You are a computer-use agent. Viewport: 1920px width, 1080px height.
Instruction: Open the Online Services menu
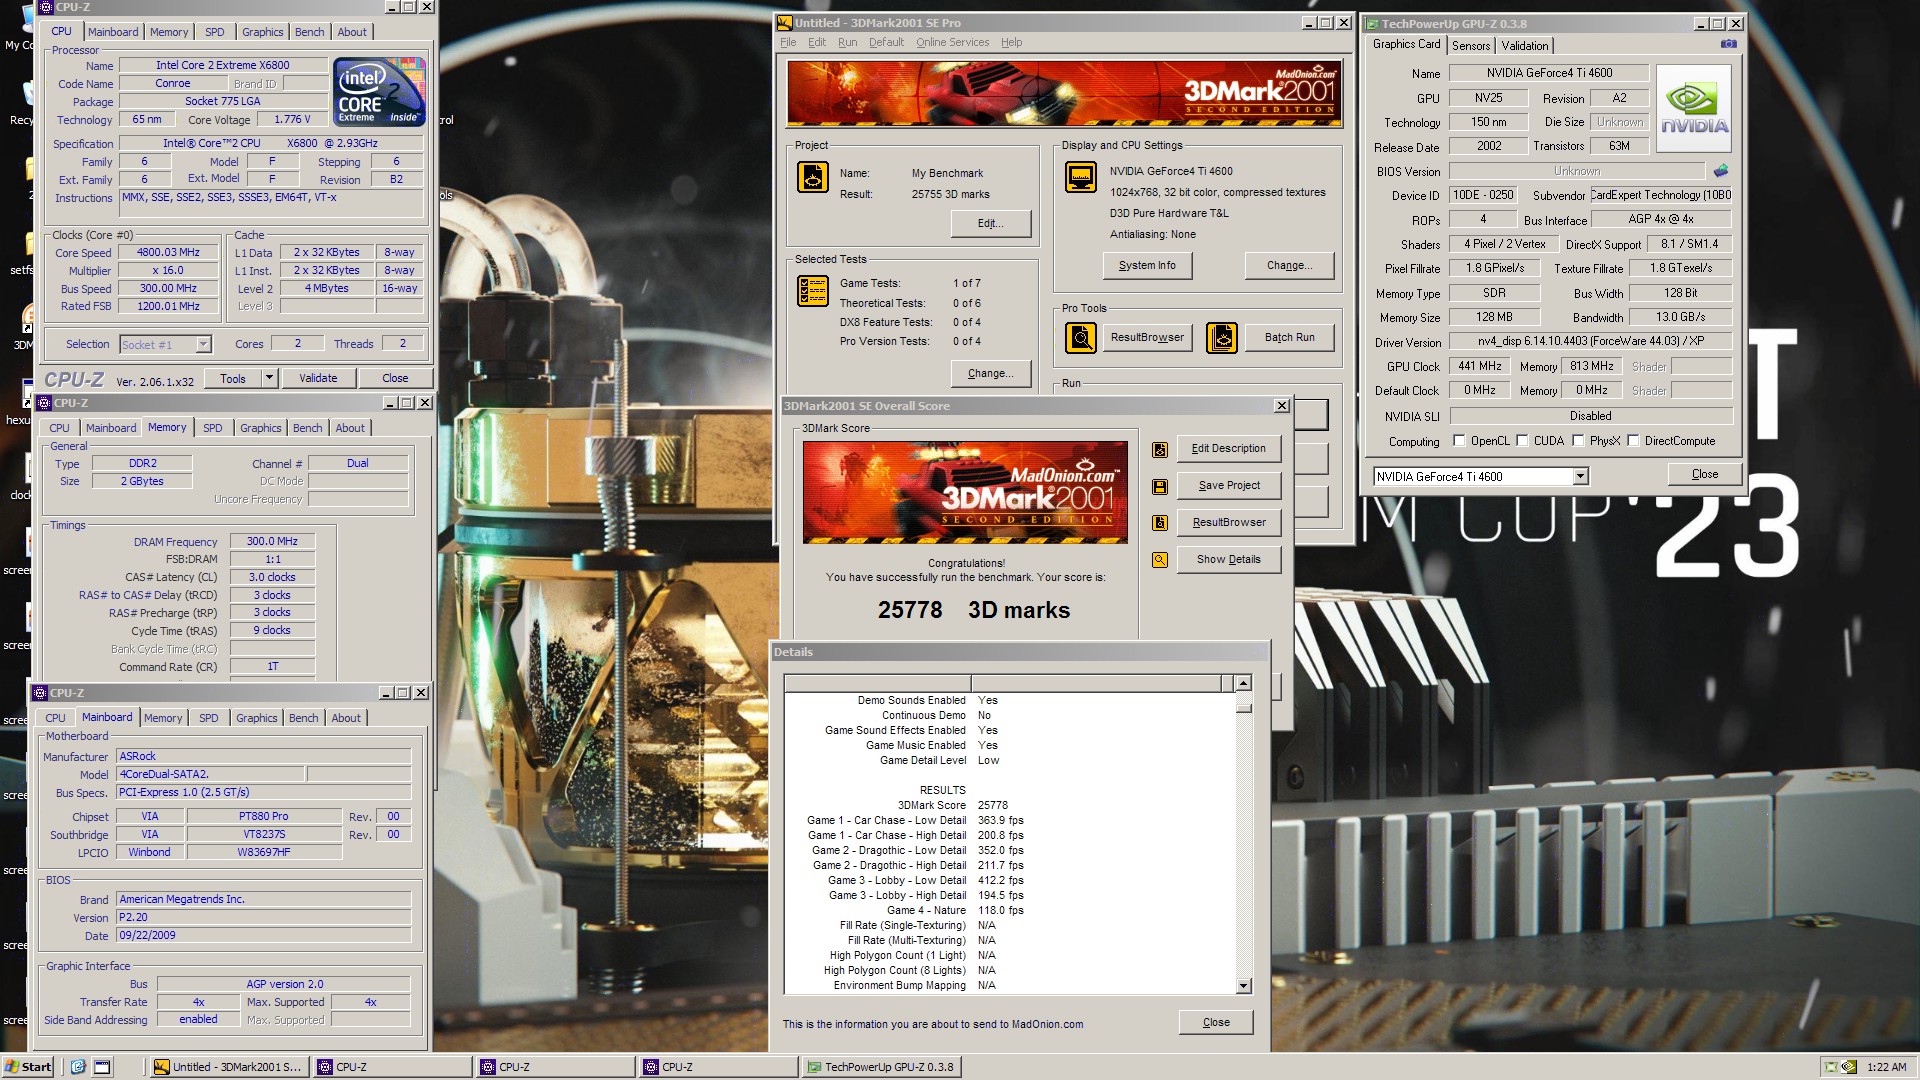[x=952, y=43]
